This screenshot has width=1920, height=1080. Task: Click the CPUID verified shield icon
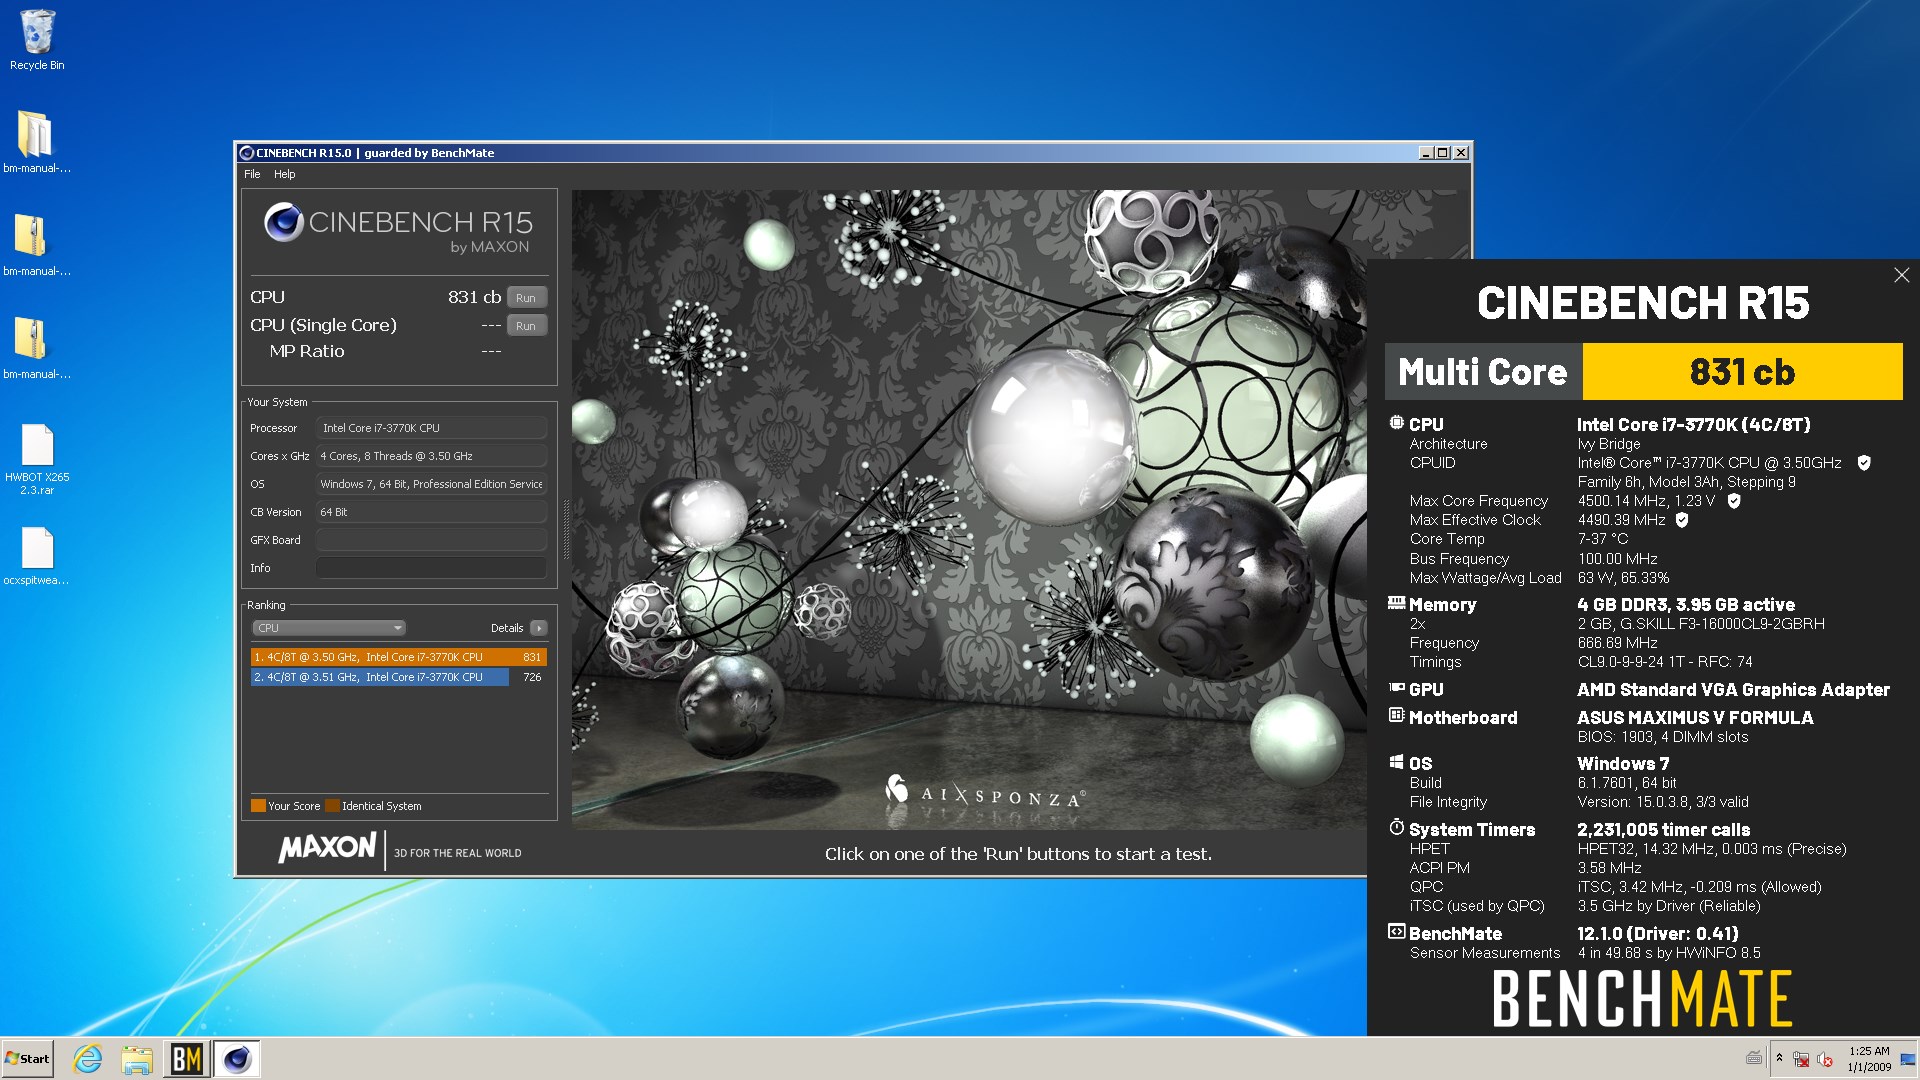pyautogui.click(x=1864, y=463)
